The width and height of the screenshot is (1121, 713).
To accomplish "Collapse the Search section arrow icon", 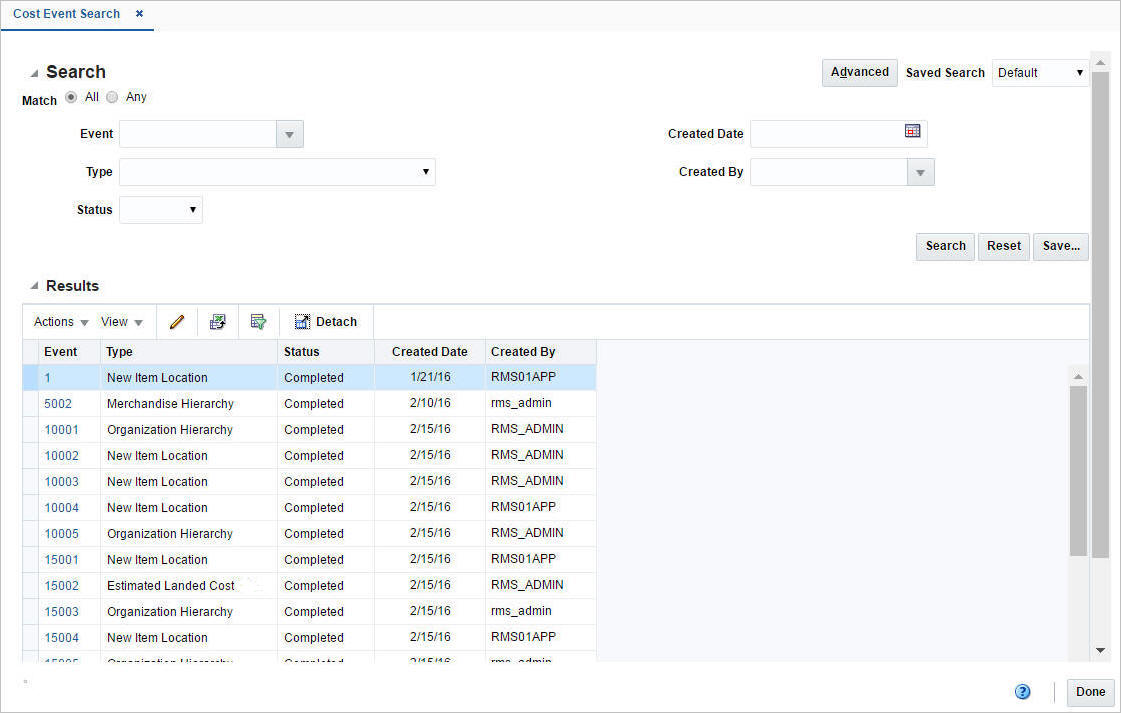I will coord(32,71).
